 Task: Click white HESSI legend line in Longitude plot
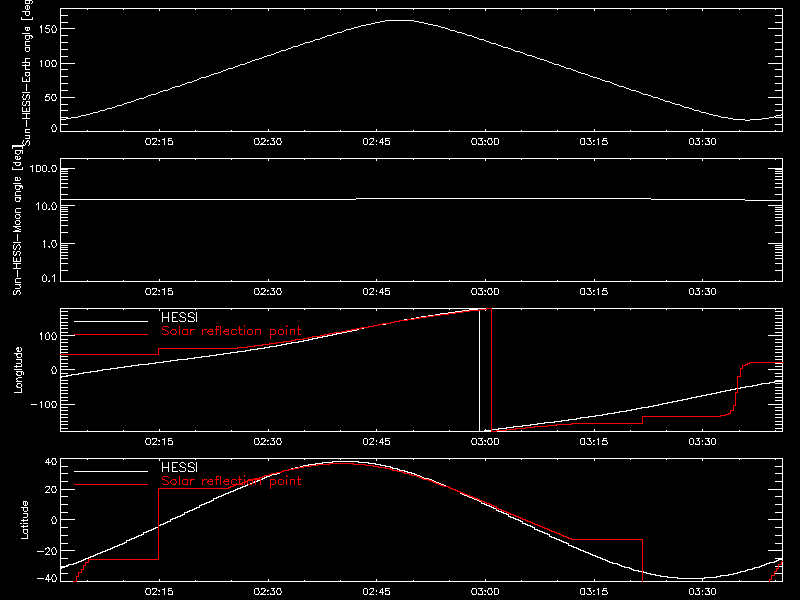coord(111,321)
